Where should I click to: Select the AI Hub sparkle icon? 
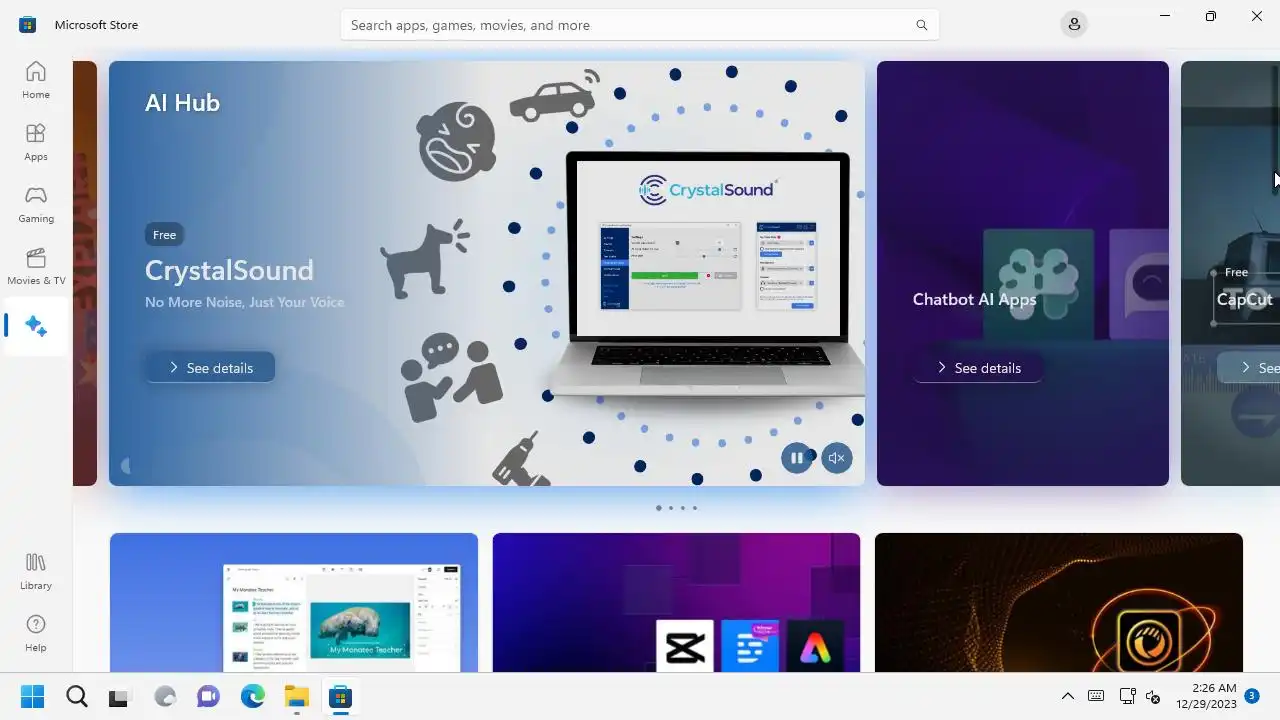(36, 326)
